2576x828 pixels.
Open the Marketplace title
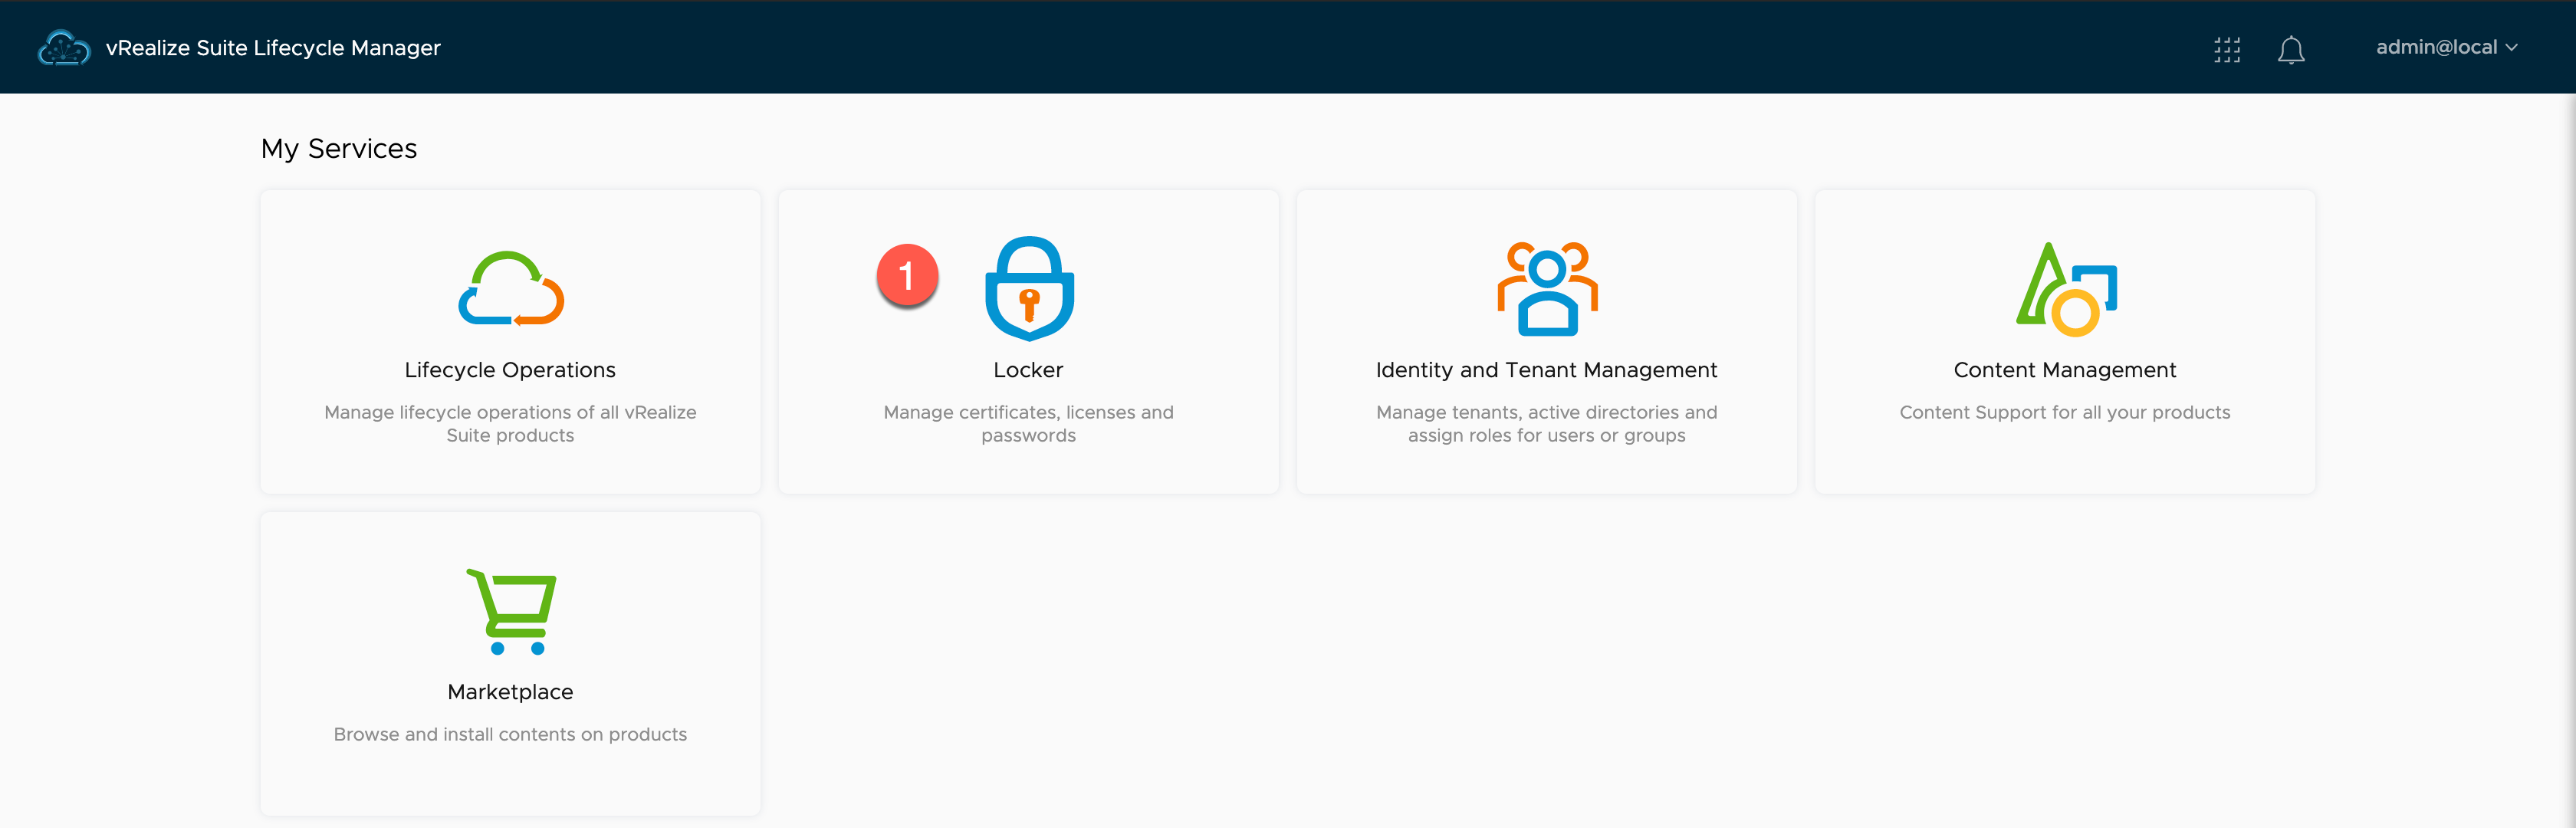click(x=510, y=692)
